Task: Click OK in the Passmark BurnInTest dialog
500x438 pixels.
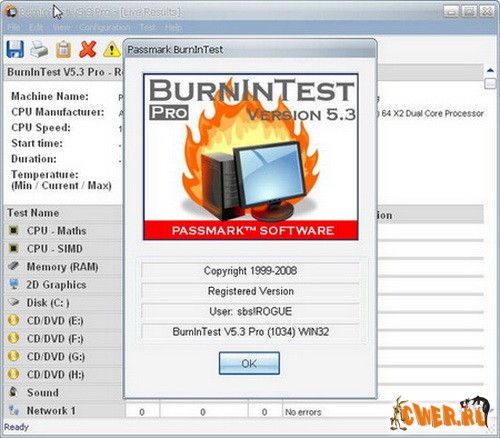Action: tap(249, 363)
